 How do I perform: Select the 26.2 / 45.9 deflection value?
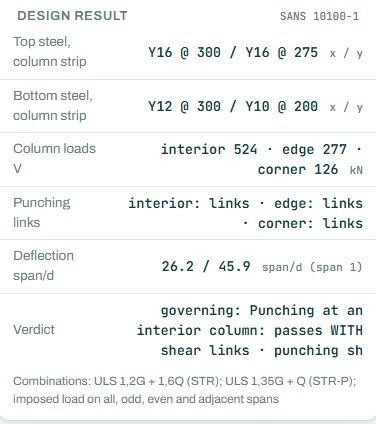[206, 266]
